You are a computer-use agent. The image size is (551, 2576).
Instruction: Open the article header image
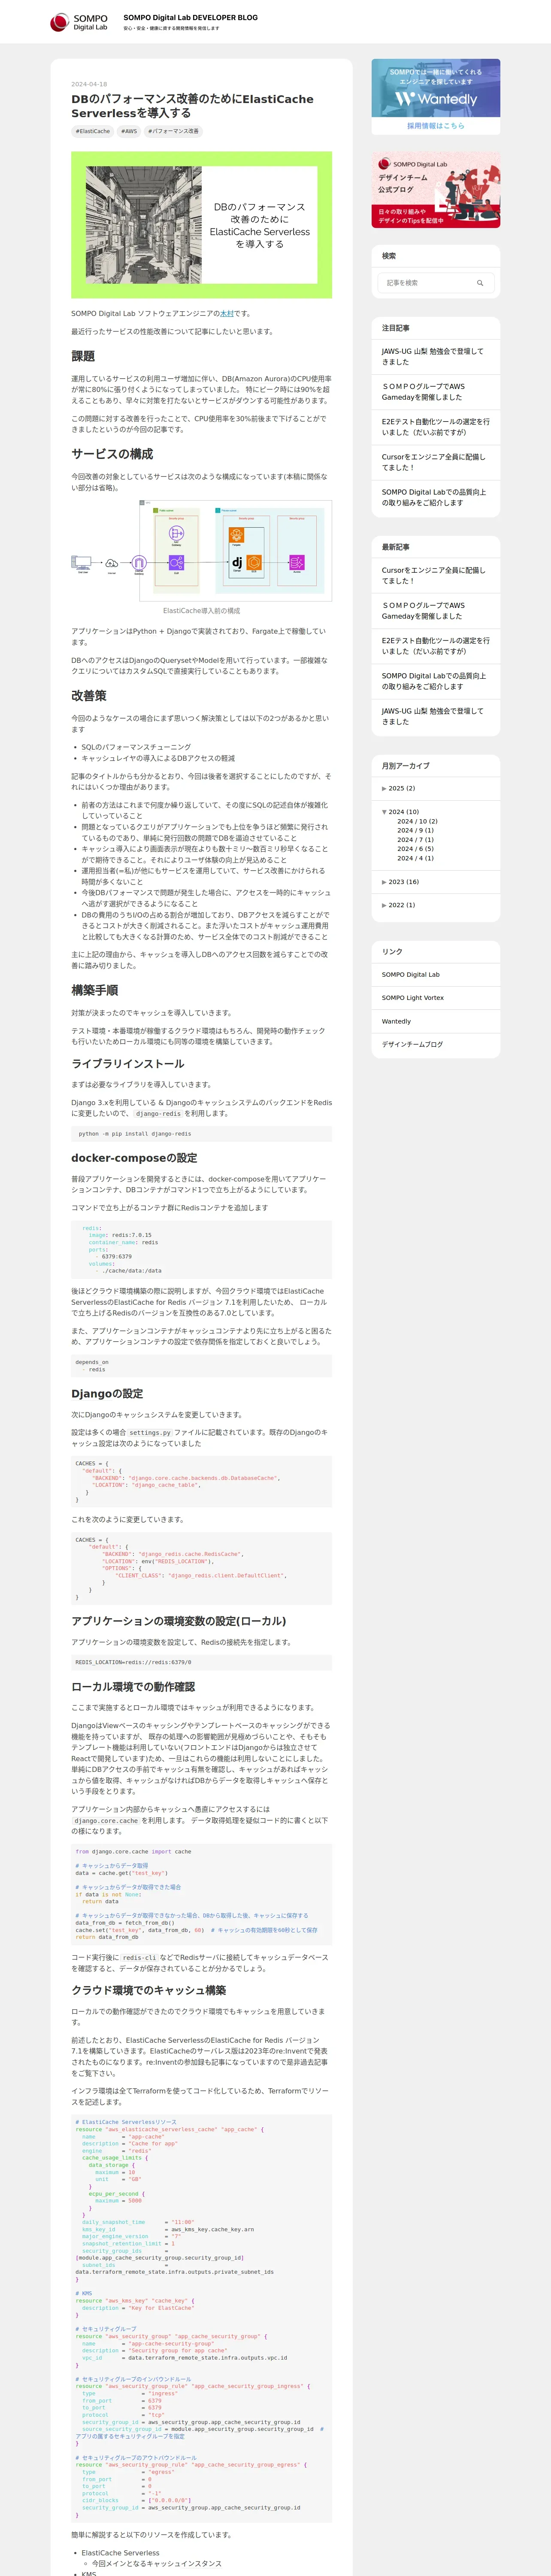pos(201,225)
